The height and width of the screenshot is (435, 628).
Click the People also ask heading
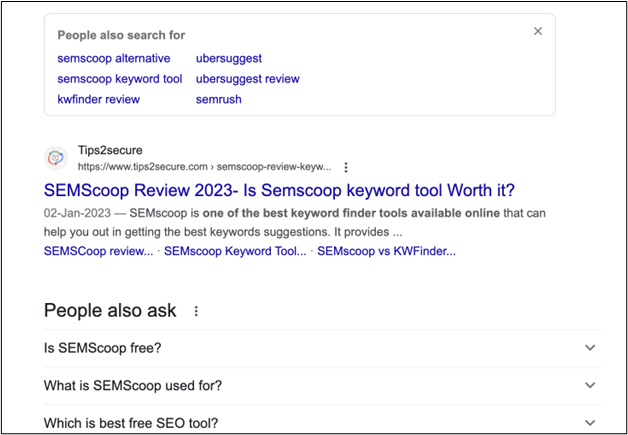[110, 310]
